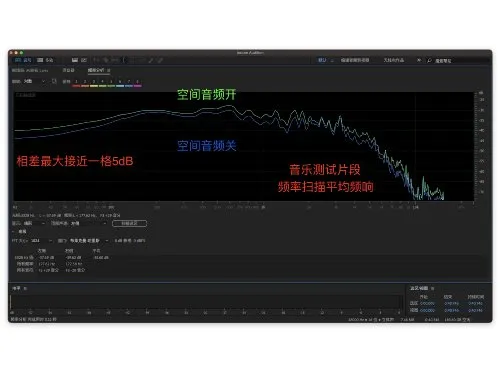Show the spectral frequency display icon
The height and width of the screenshot is (375, 500).
(75, 60)
